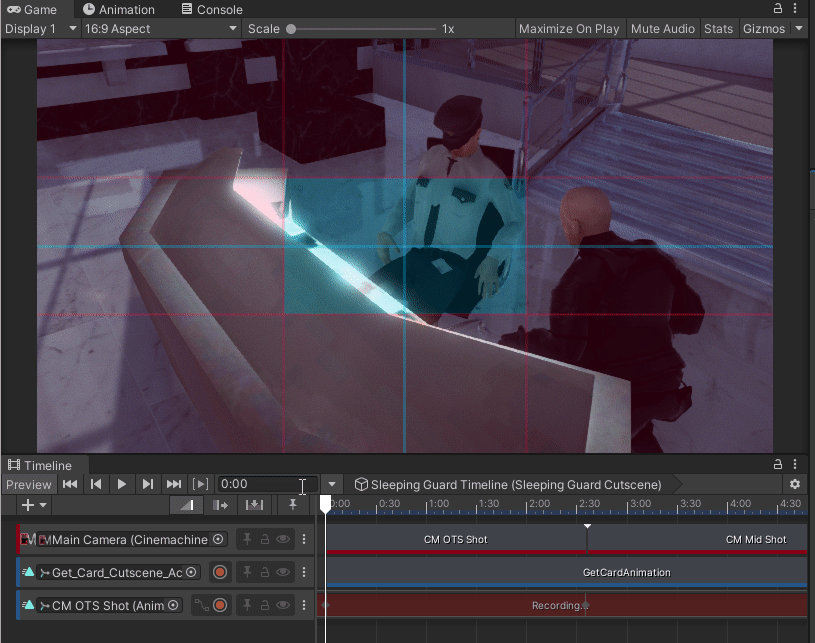
Task: Switch to the Console tab
Action: [x=212, y=9]
